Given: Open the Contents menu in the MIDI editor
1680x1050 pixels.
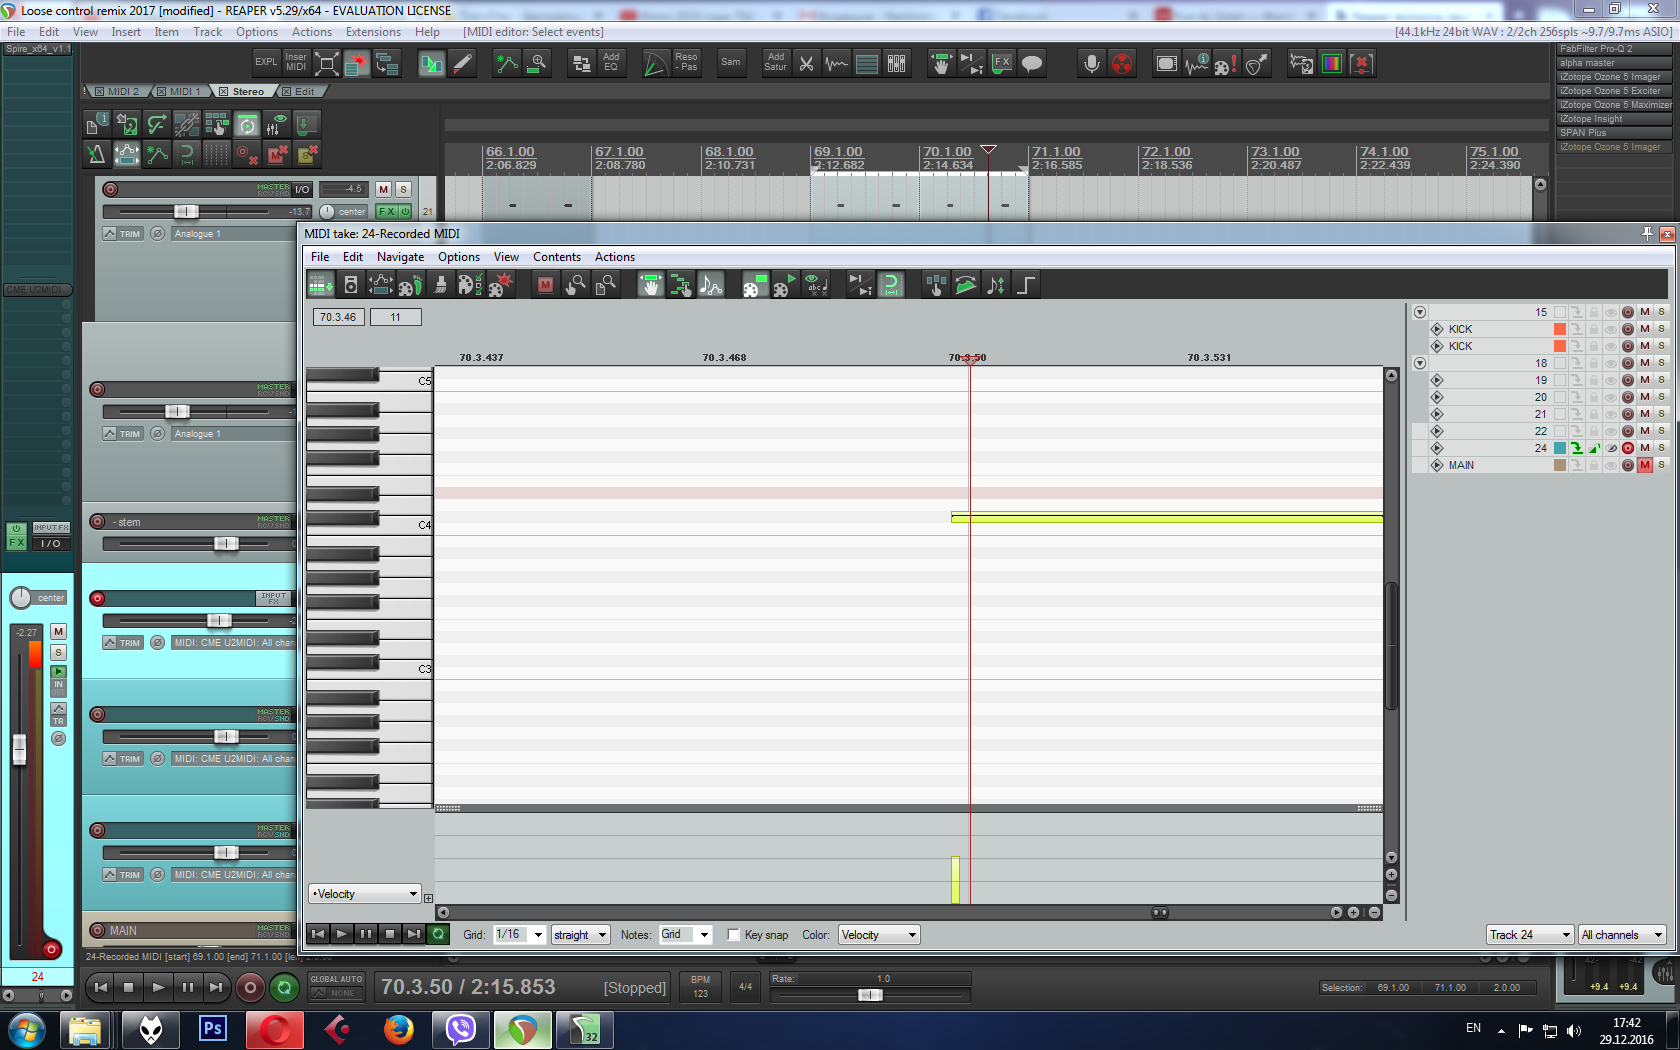Looking at the screenshot, I should pyautogui.click(x=557, y=257).
